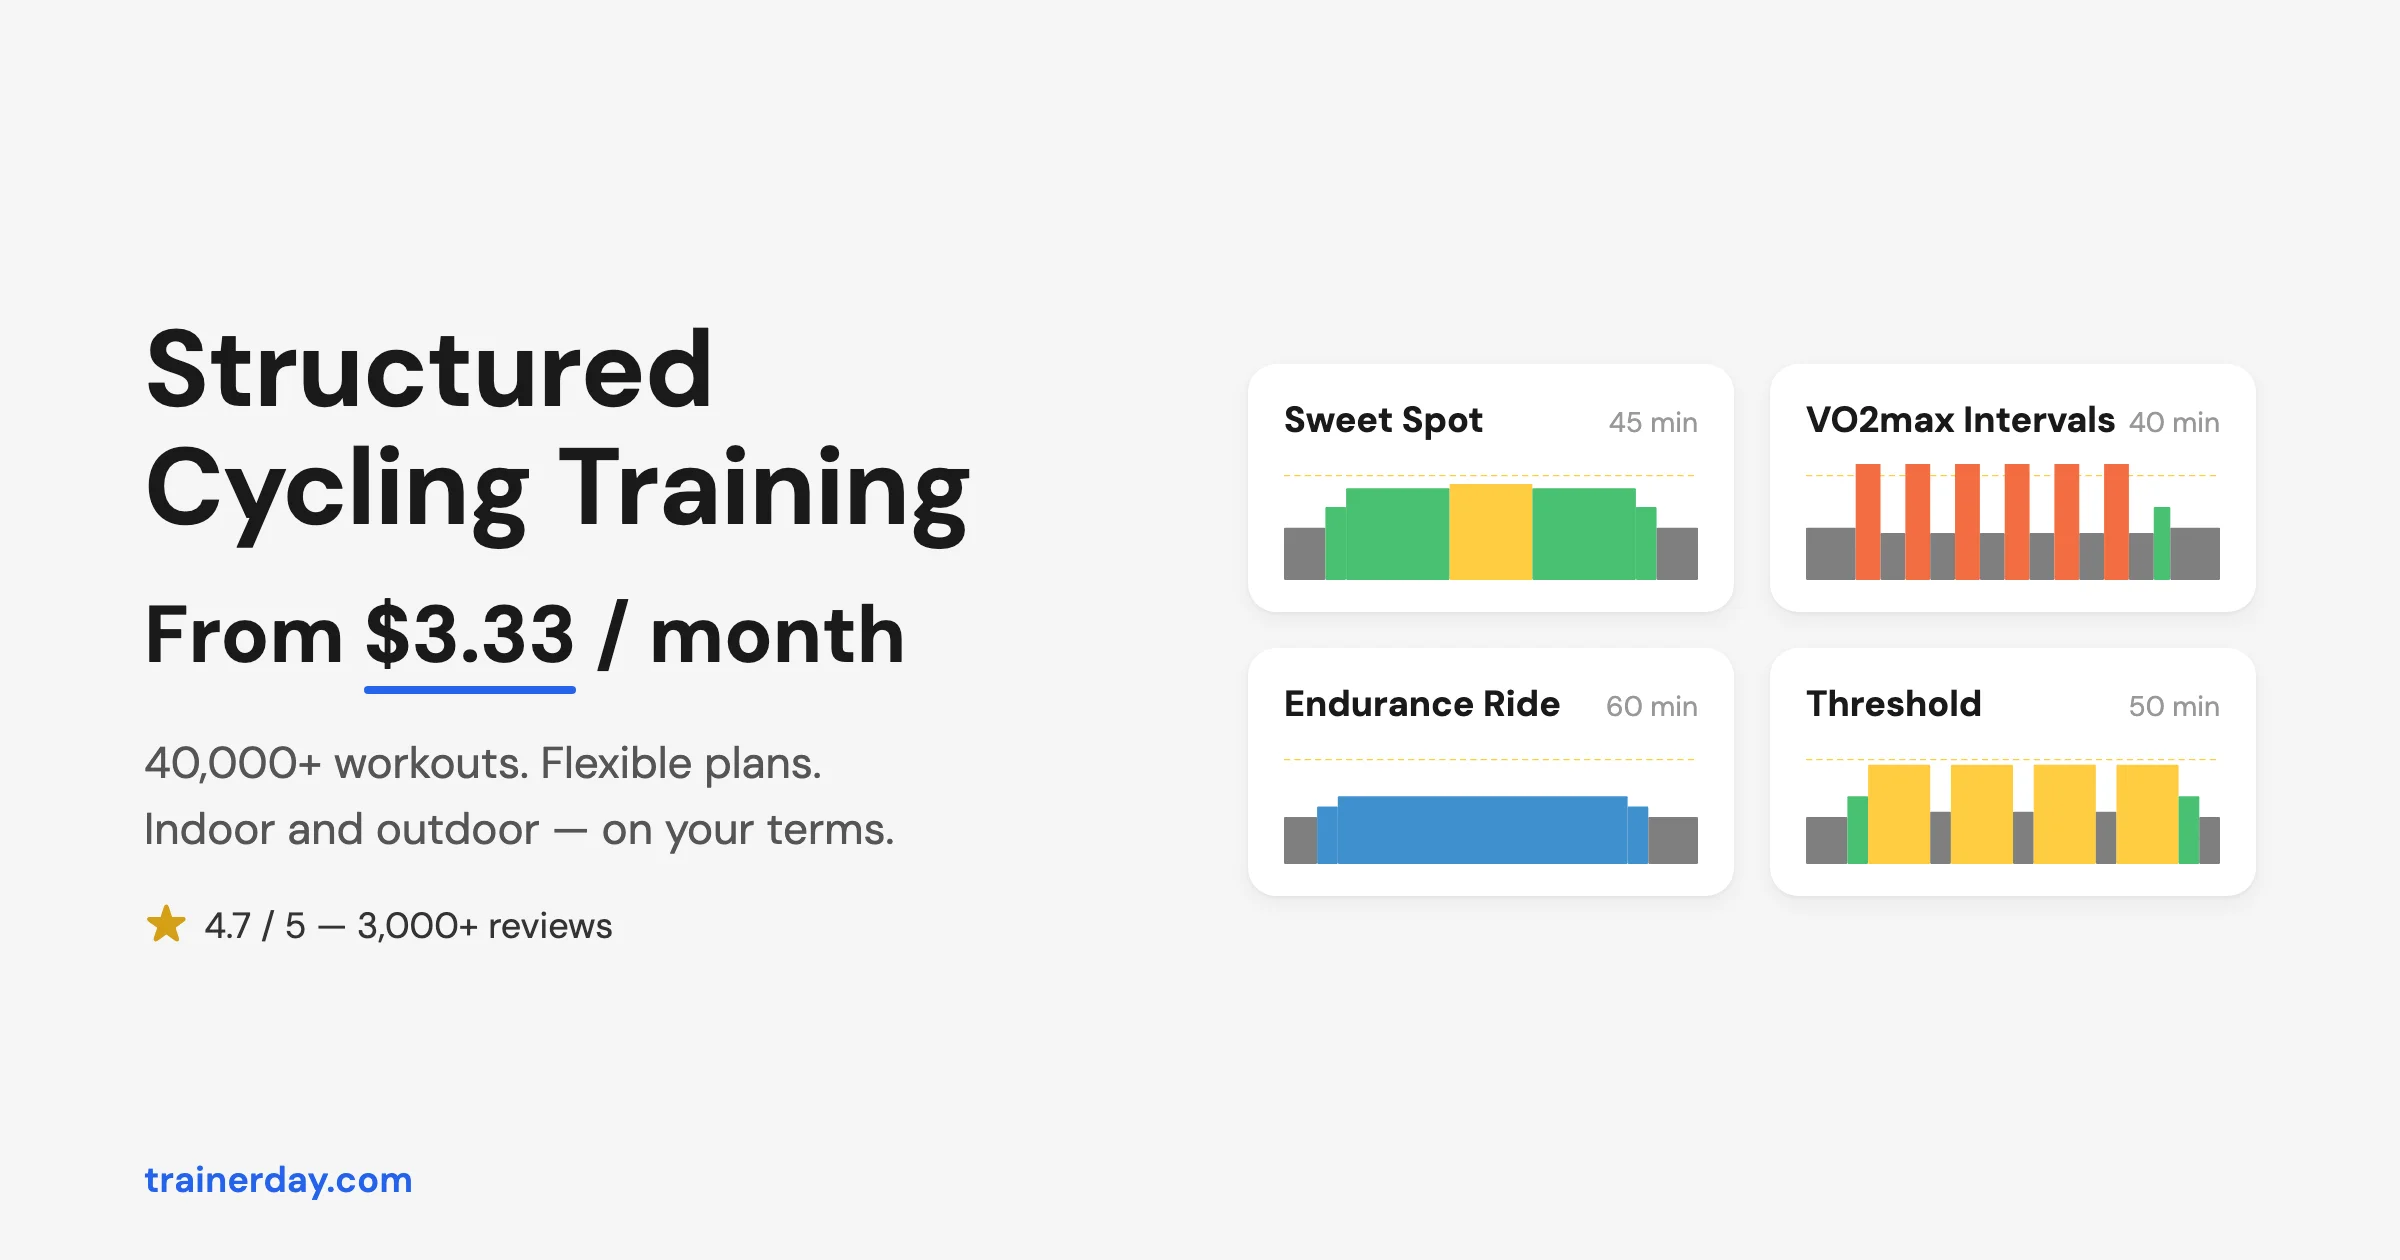The image size is (2400, 1260).
Task: Open the trainerday.com link
Action: (x=278, y=1180)
